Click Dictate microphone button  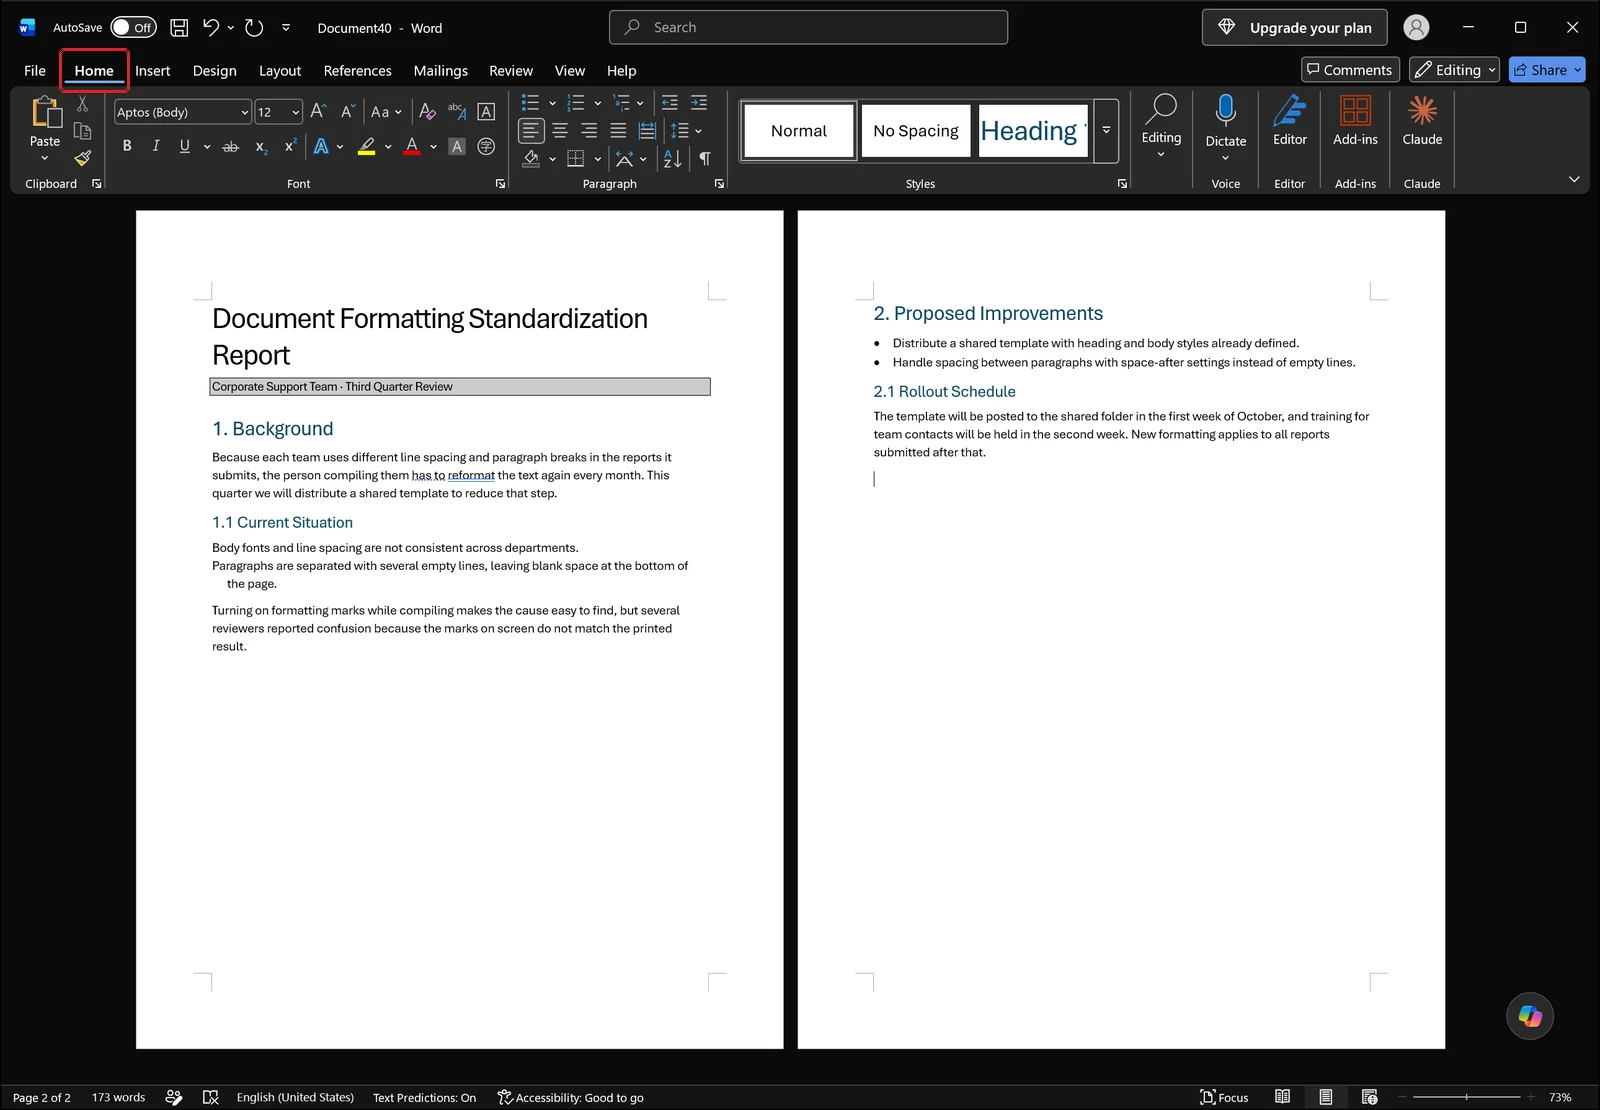coord(1225,112)
